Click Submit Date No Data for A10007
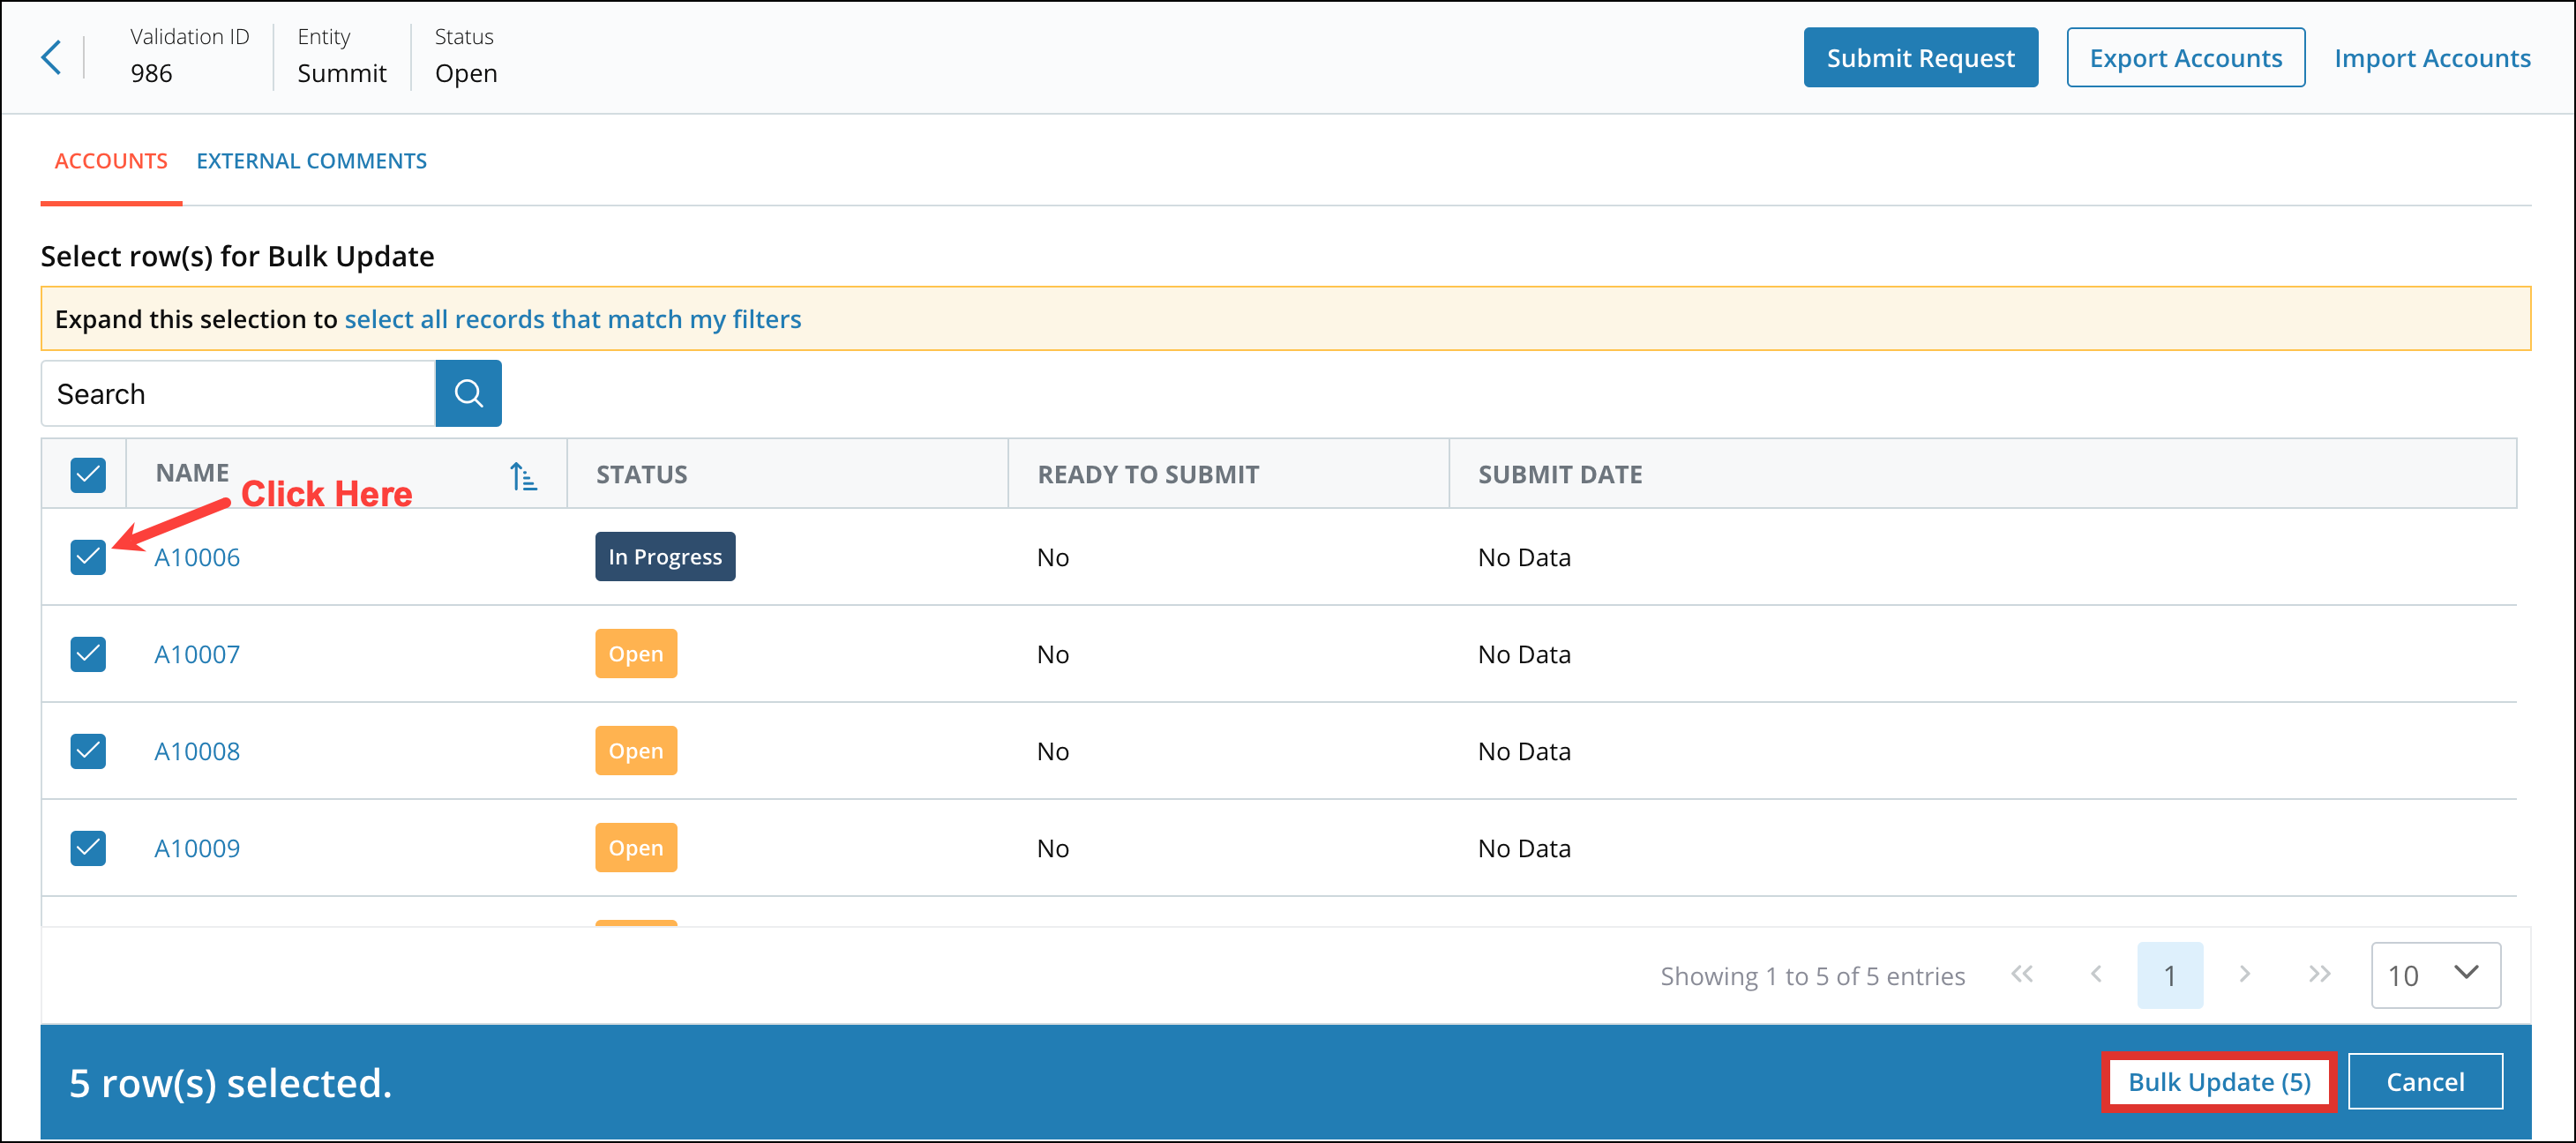2576x1143 pixels. point(1524,654)
